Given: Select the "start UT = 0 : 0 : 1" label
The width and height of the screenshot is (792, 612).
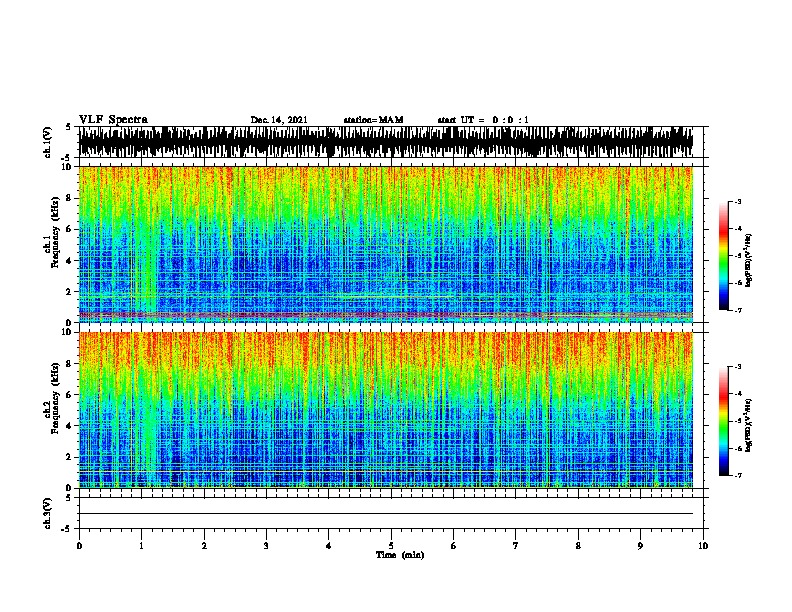Looking at the screenshot, I should pyautogui.click(x=483, y=120).
